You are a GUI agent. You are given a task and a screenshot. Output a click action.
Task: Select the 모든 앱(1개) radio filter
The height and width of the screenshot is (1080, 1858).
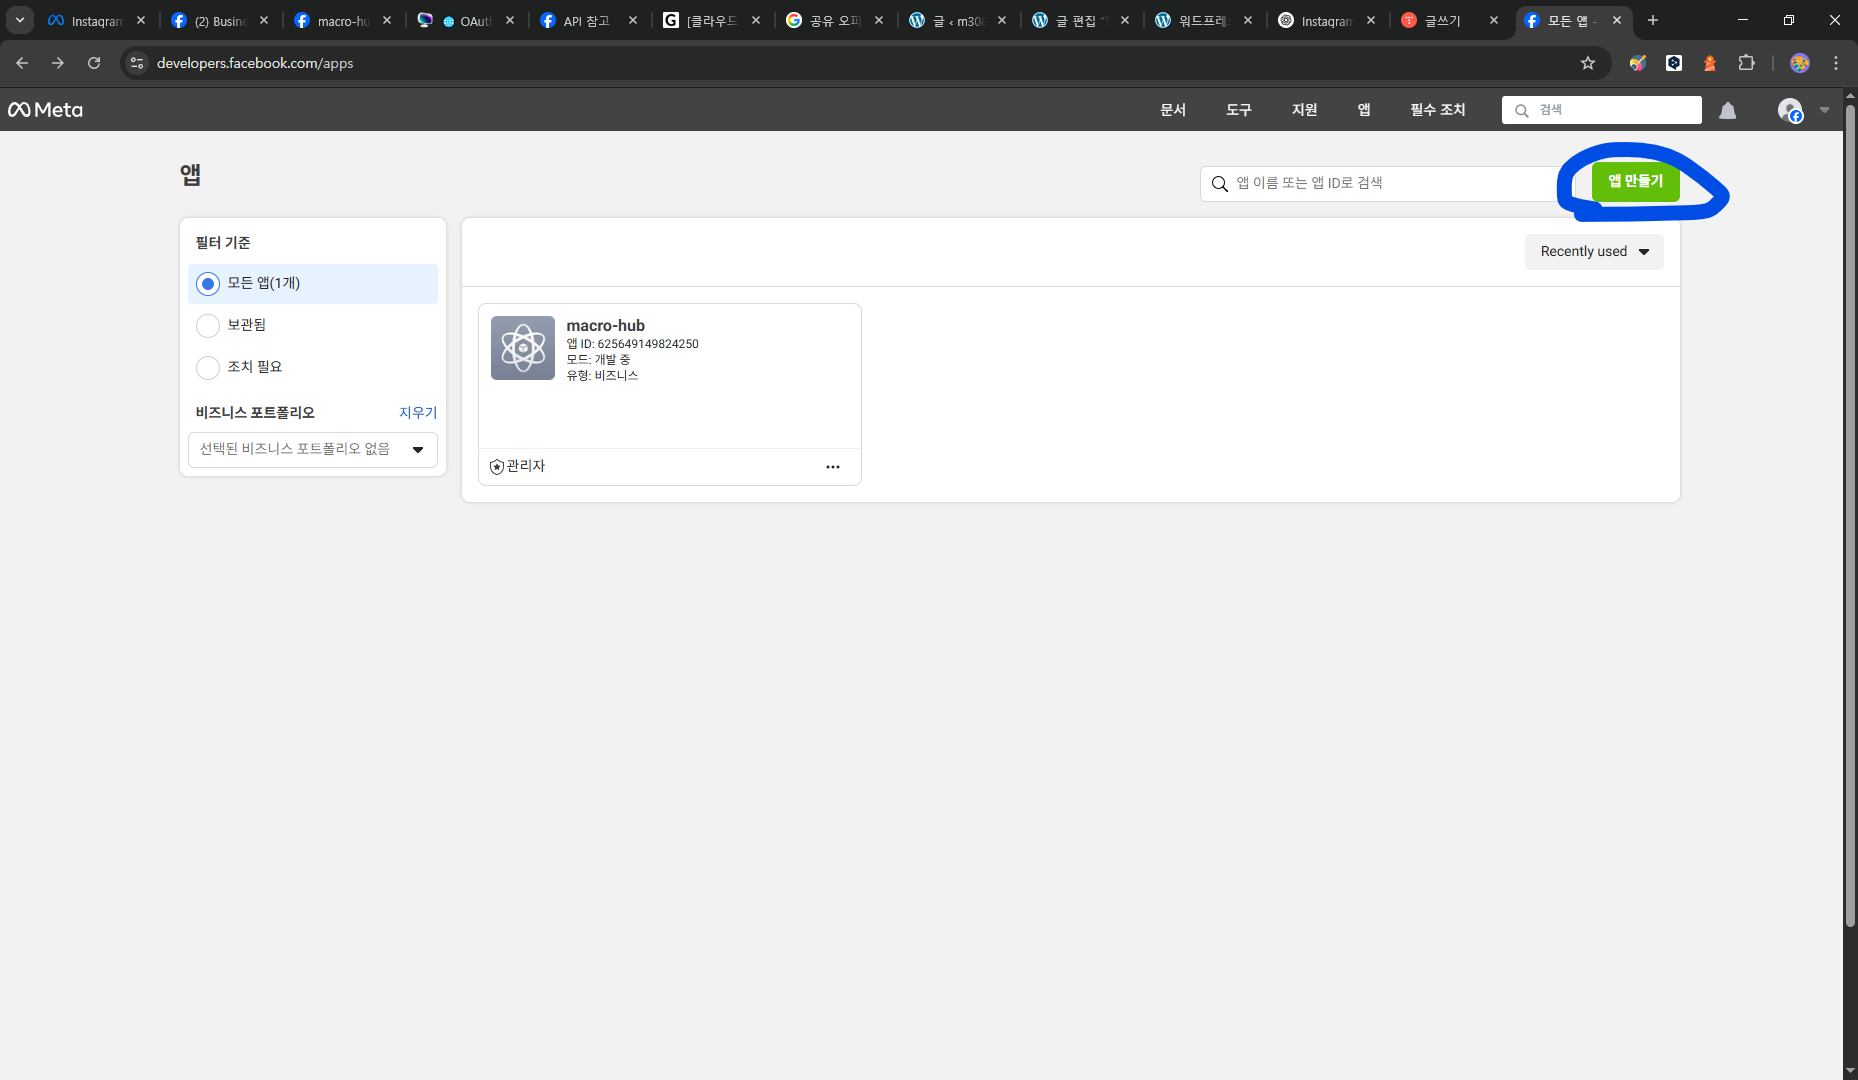point(208,284)
